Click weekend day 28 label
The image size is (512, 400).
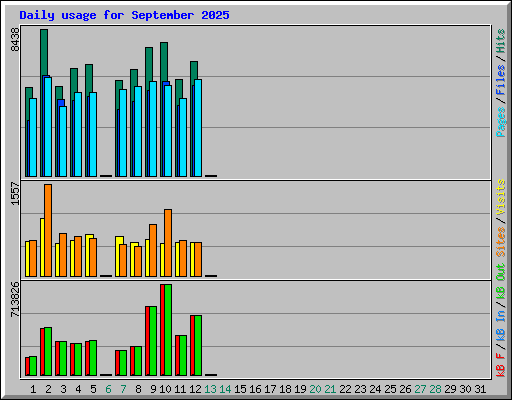click(x=435, y=389)
